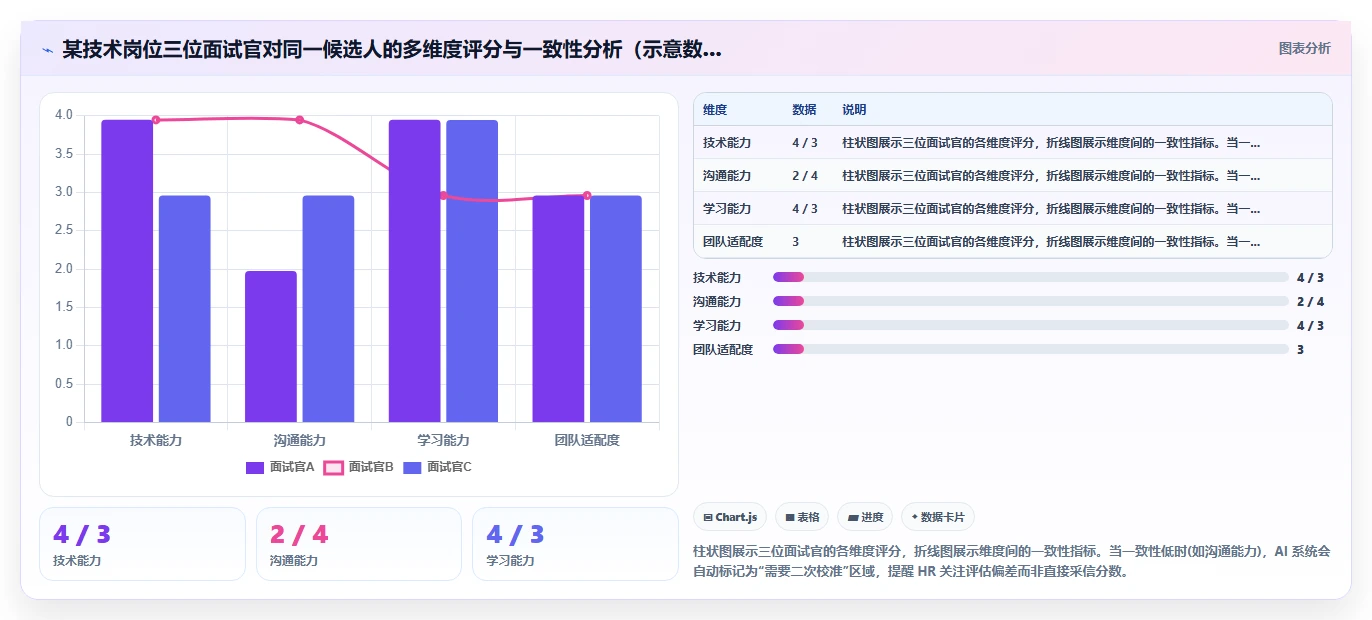Click the line point above 沟通能力
Viewport: 1372px width, 620px height.
pos(299,120)
